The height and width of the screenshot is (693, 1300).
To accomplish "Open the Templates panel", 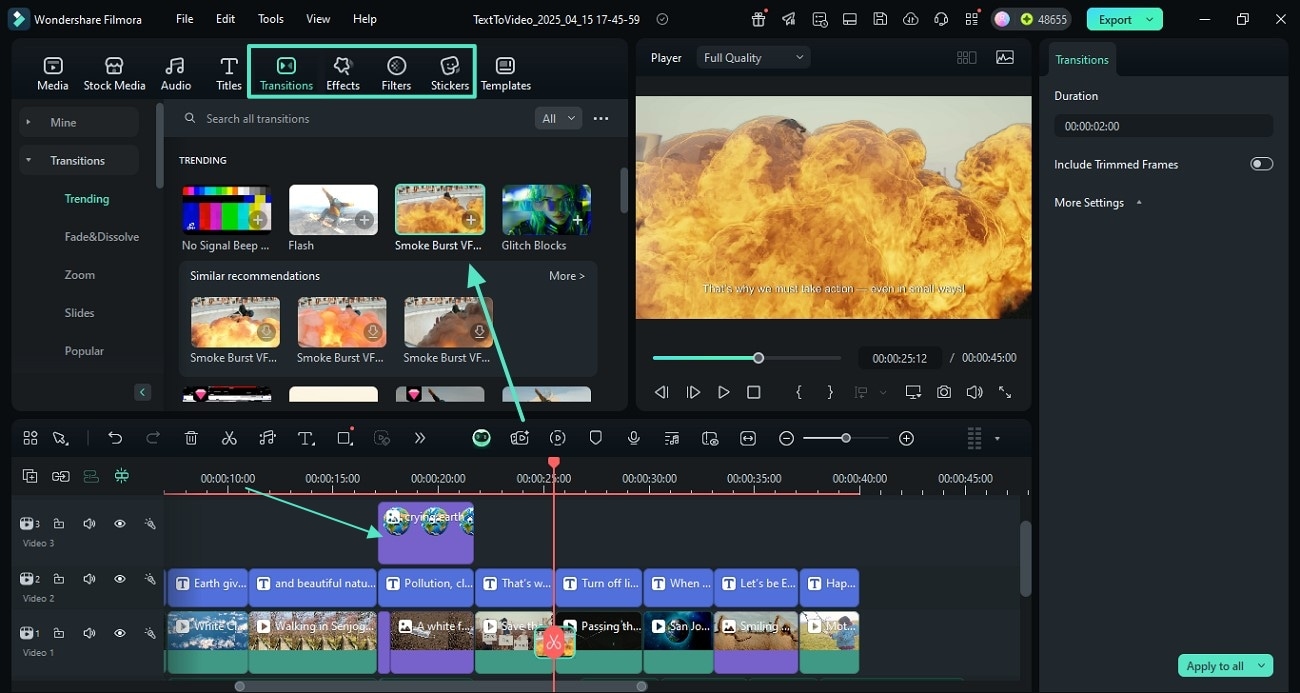I will [506, 74].
